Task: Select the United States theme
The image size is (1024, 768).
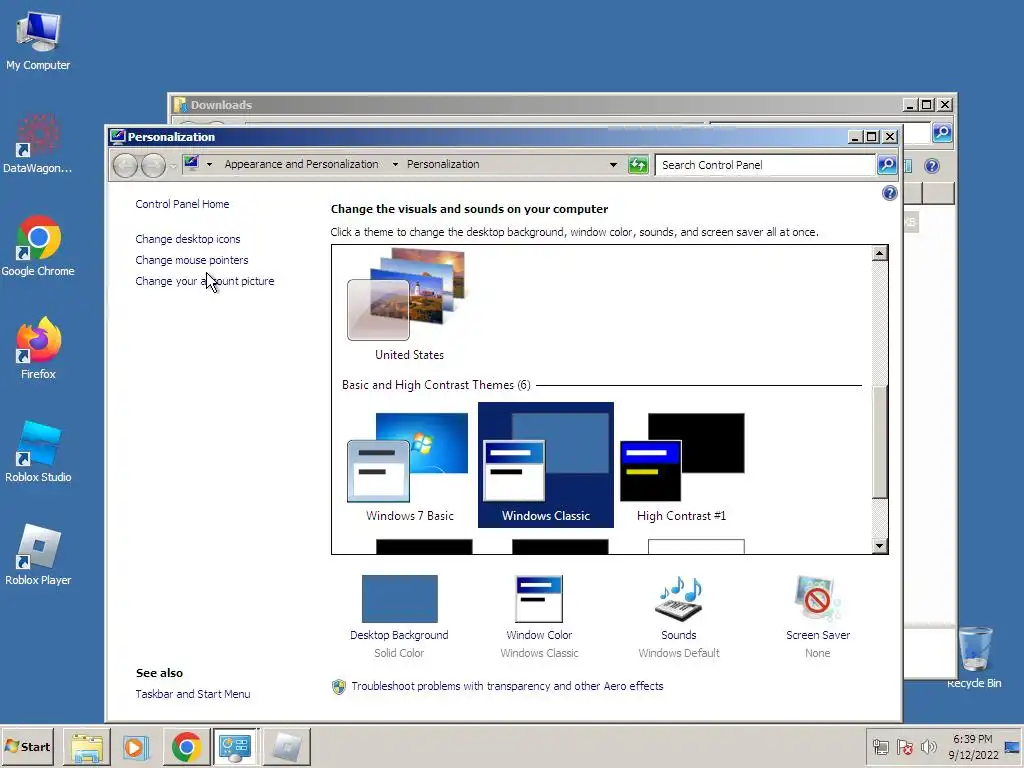Action: tap(409, 305)
